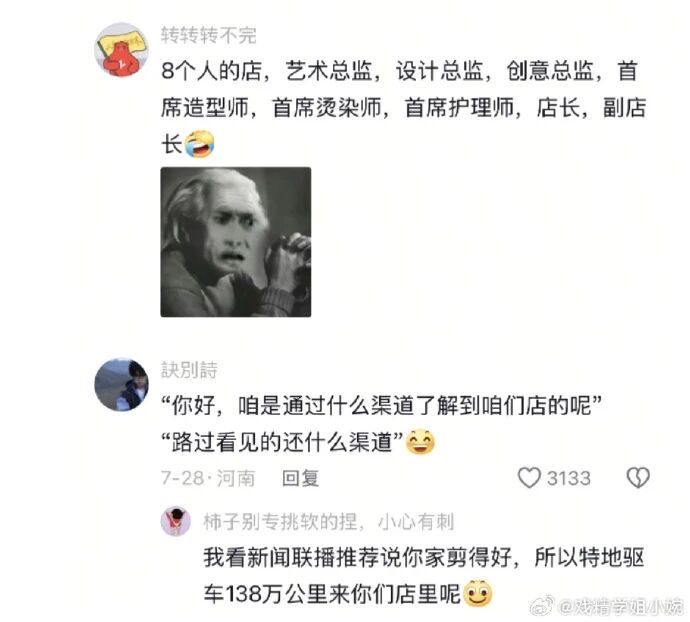
Task: Click the 3133 like count
Action: coord(569,478)
